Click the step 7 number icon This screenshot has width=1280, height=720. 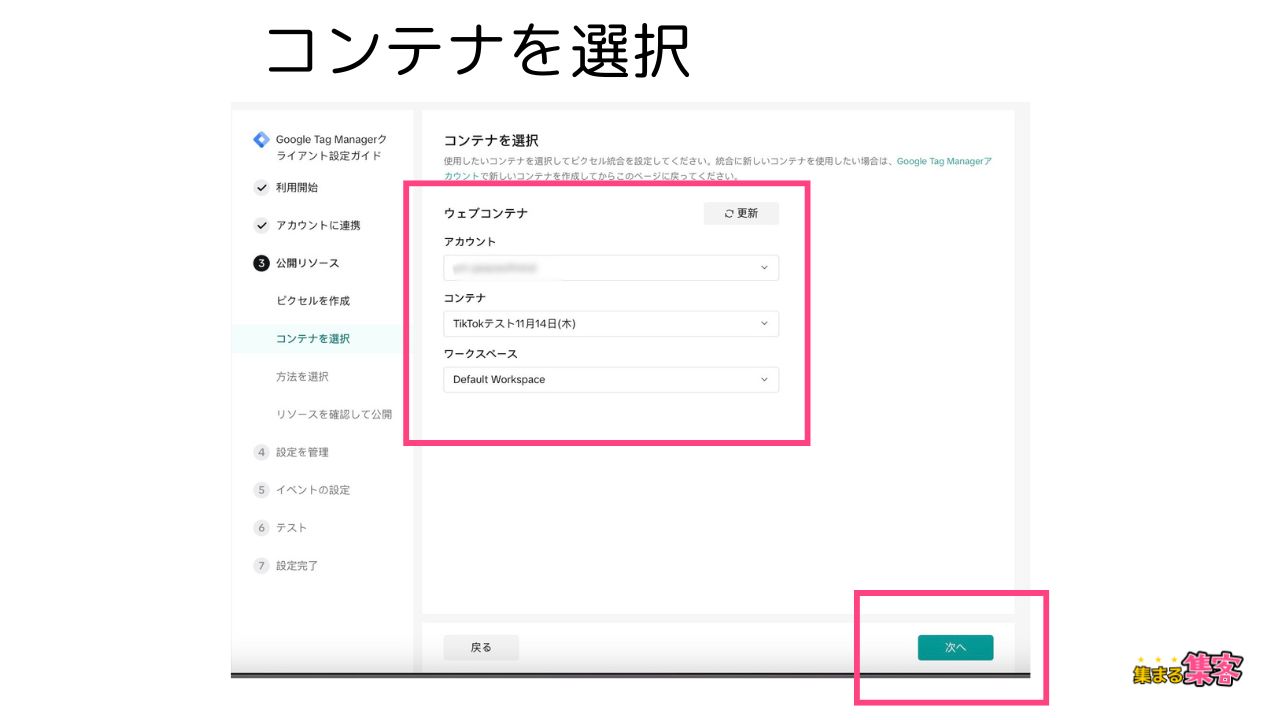(x=261, y=565)
